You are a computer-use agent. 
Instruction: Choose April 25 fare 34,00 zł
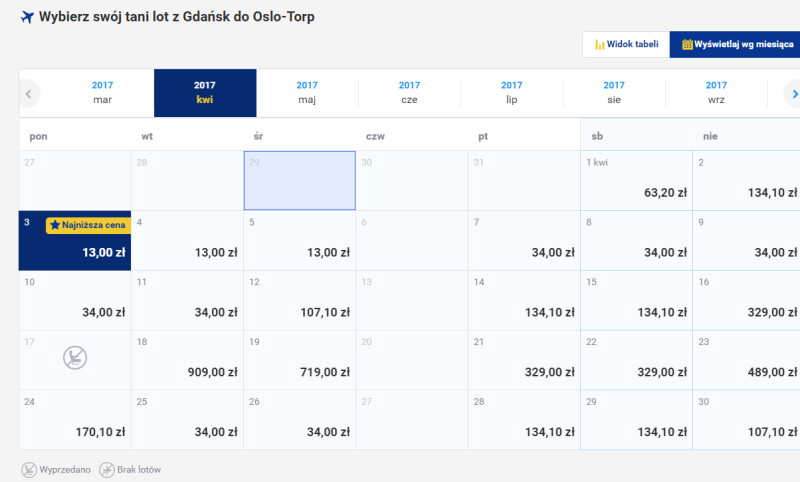click(x=187, y=420)
